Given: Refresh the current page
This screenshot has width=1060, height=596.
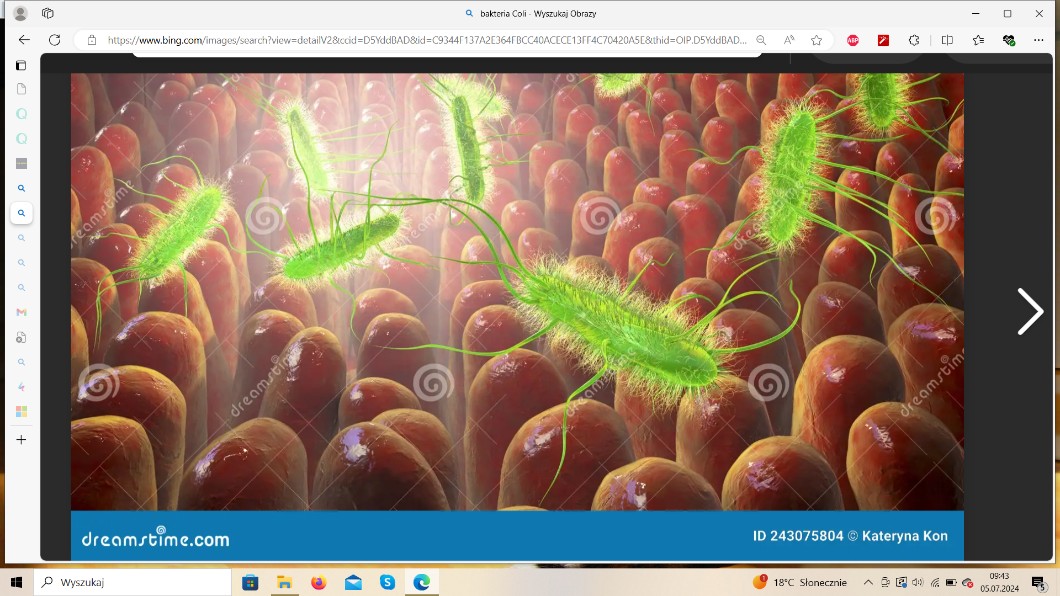Looking at the screenshot, I should point(54,40).
